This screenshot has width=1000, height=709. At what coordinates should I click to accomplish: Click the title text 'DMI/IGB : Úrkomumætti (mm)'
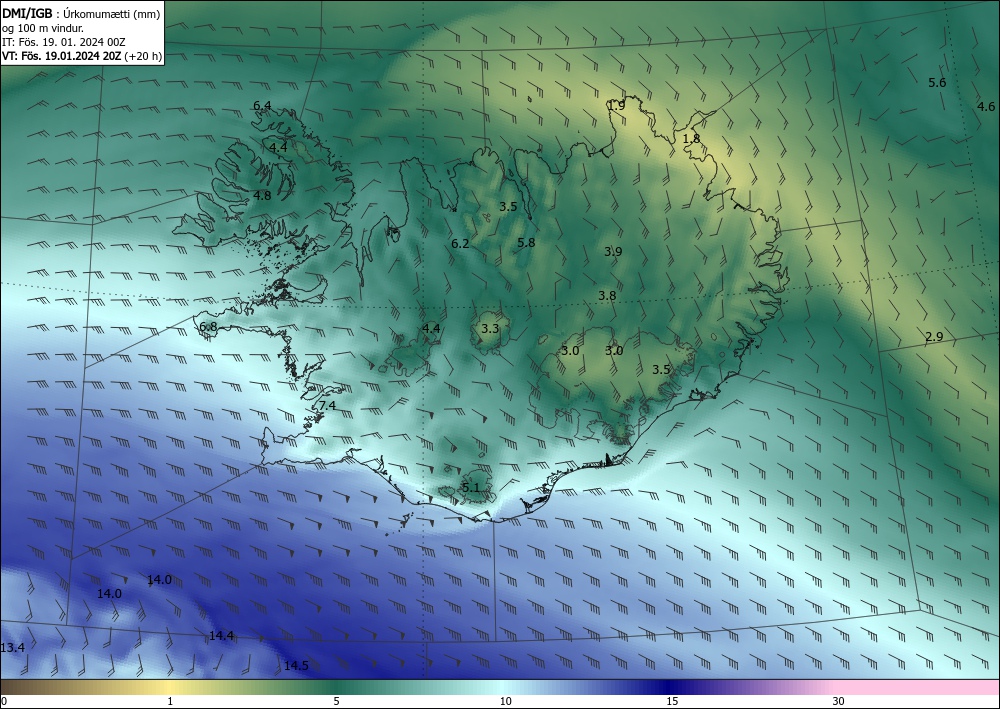(81, 13)
